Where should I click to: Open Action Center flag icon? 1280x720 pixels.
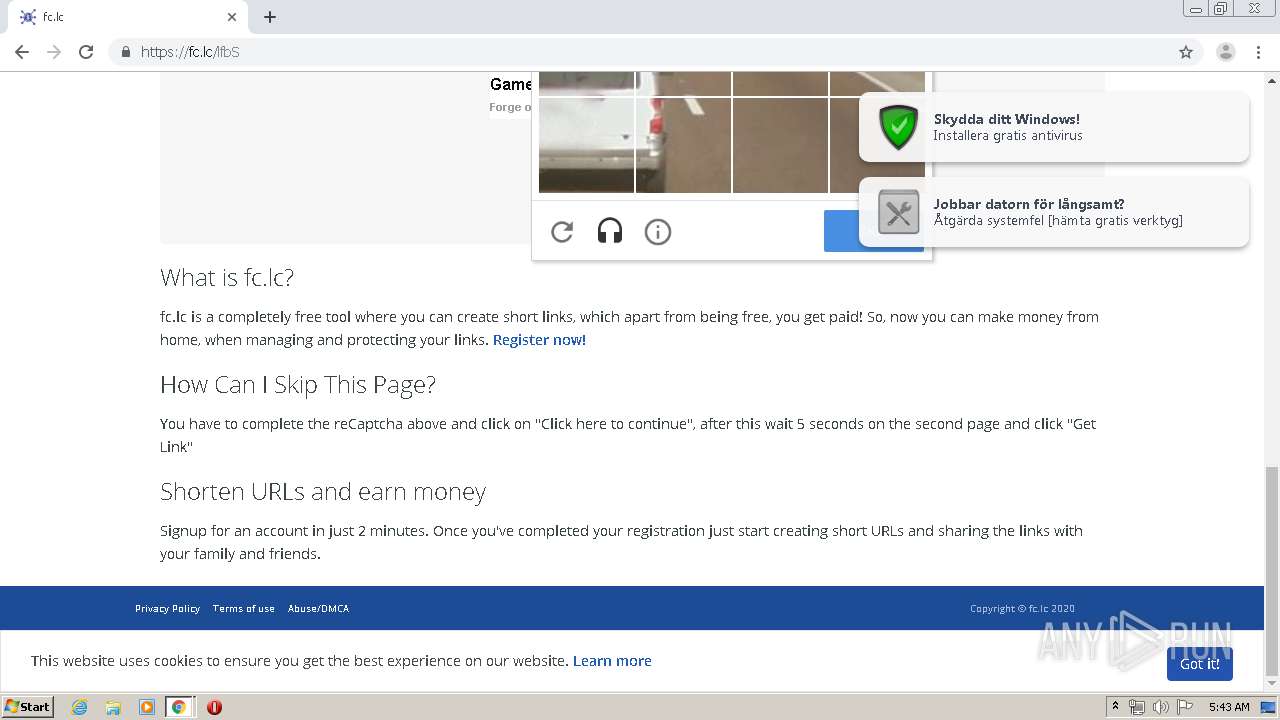pyautogui.click(x=1185, y=707)
